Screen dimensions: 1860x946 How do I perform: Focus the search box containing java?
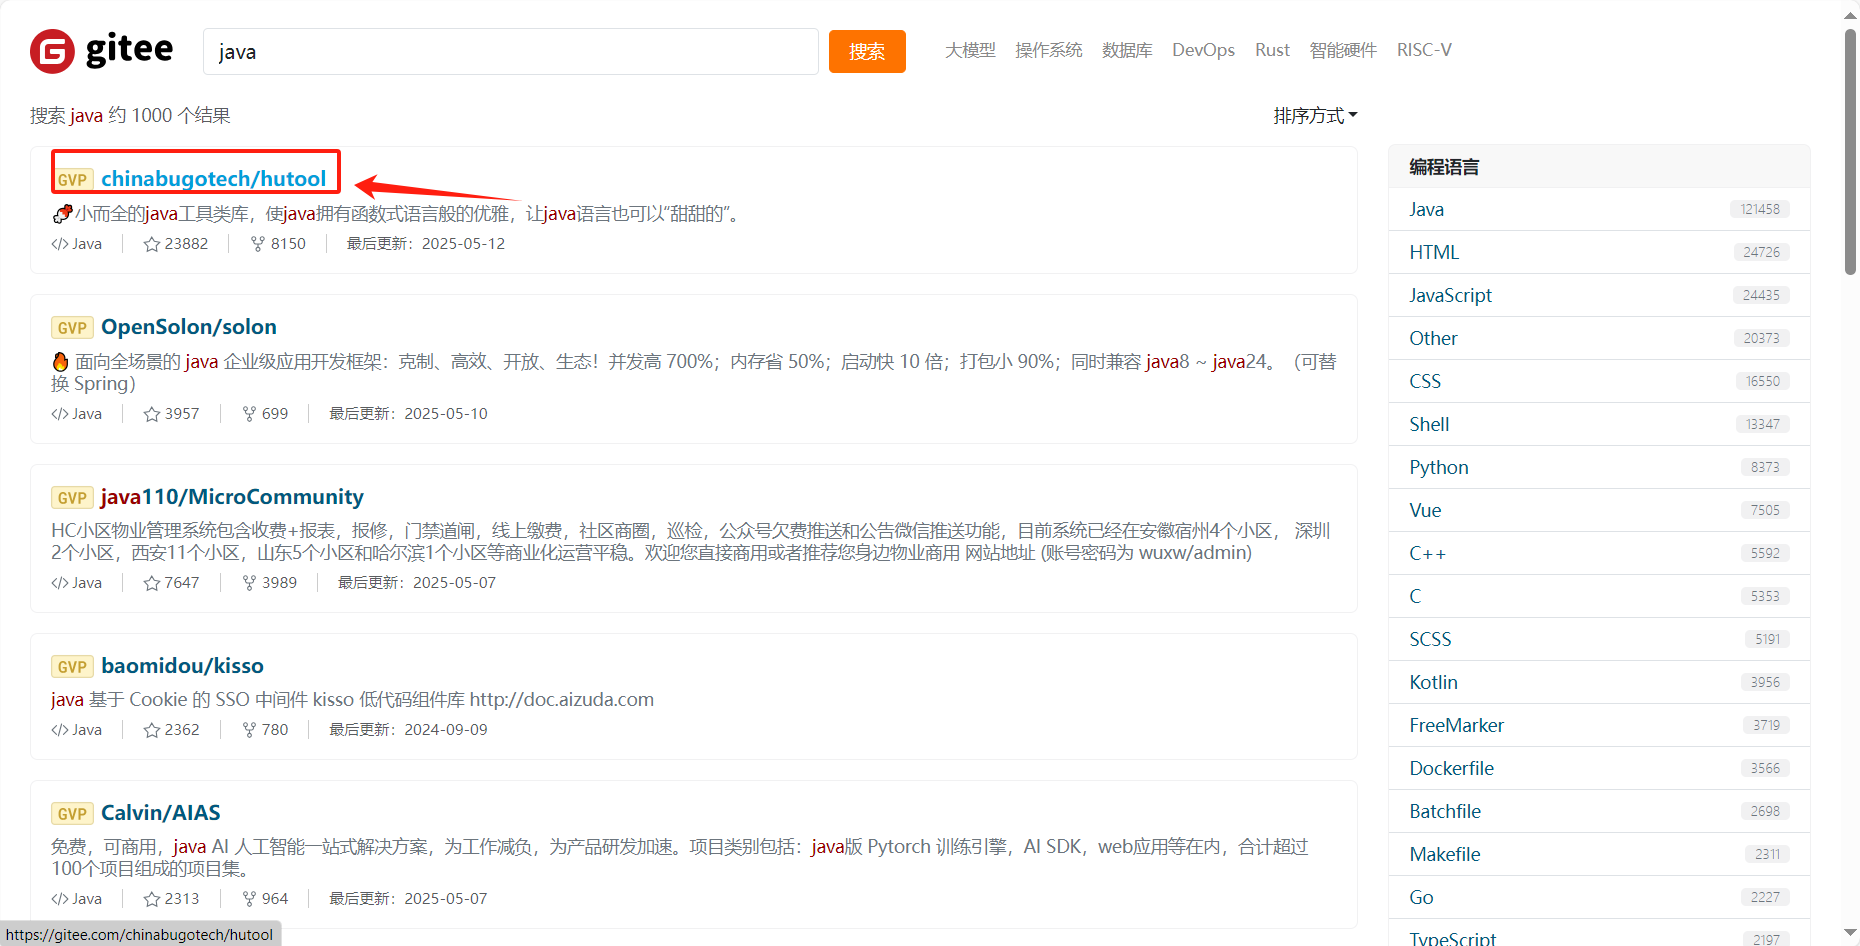tap(510, 51)
